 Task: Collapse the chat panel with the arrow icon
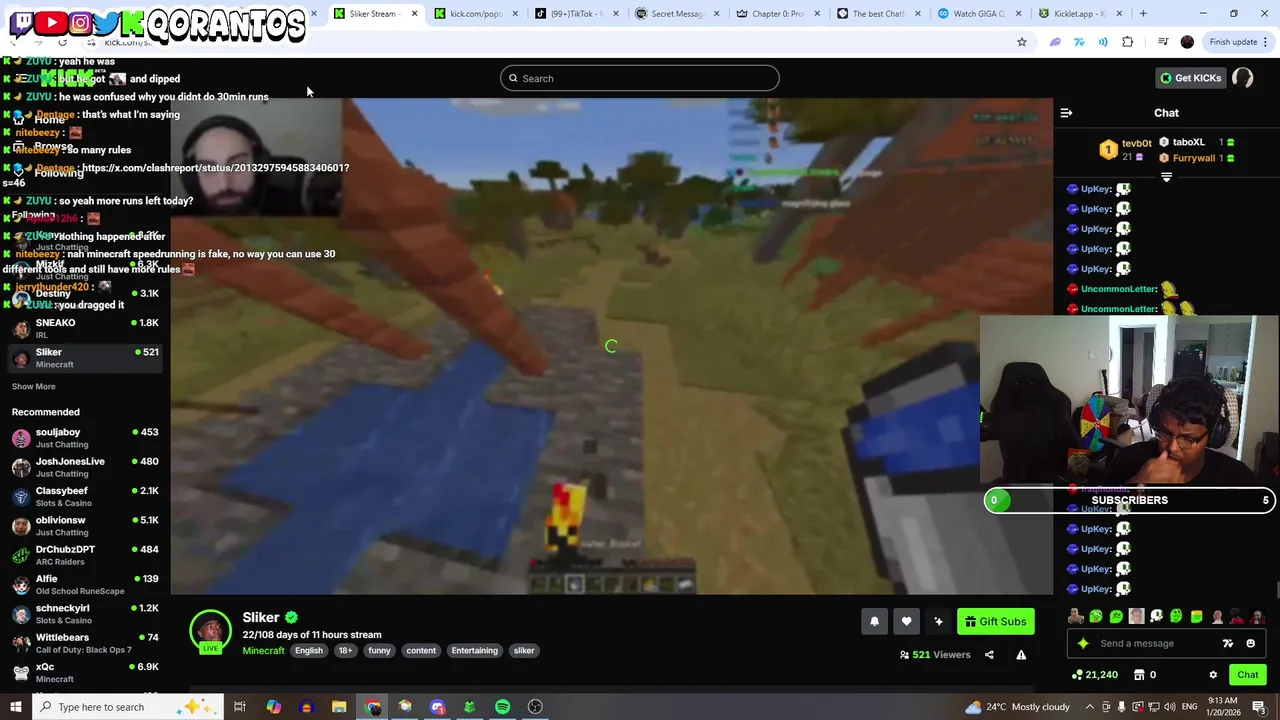[1066, 113]
